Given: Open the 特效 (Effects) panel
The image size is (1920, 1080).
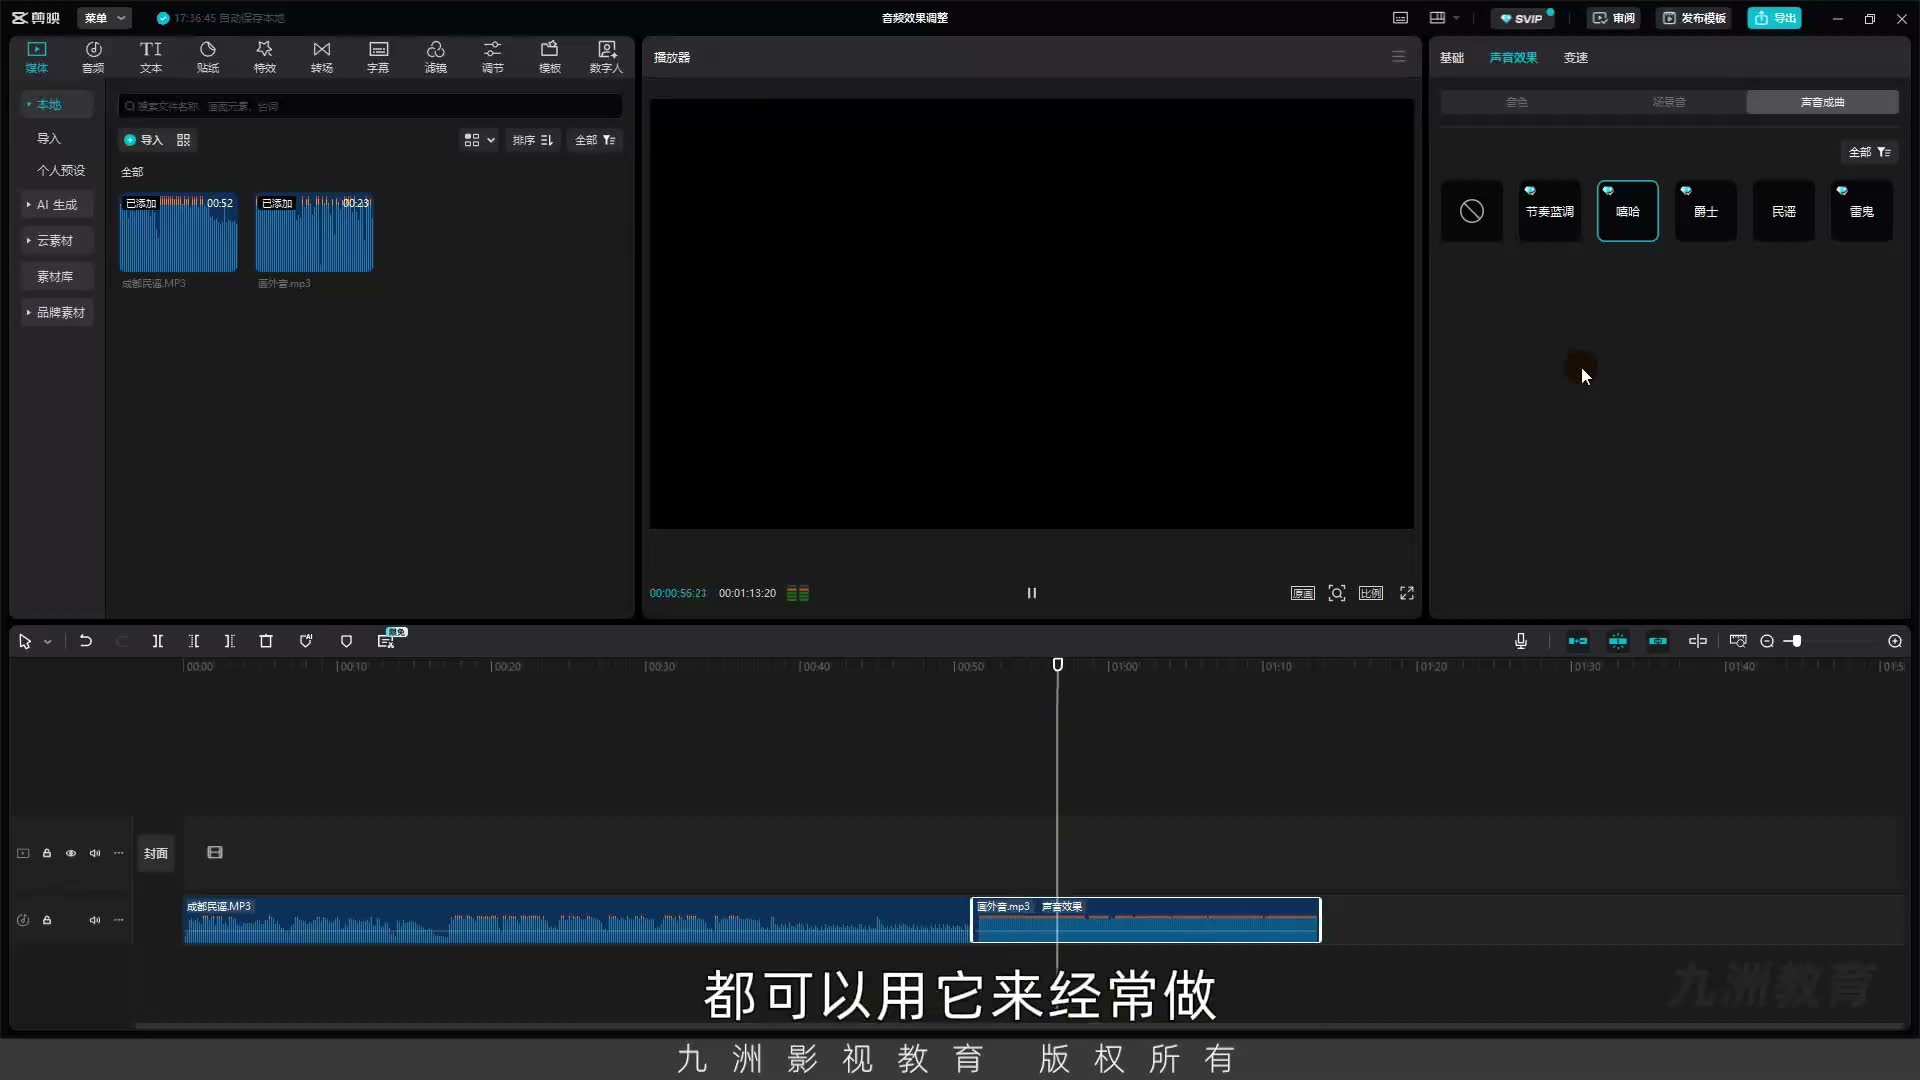Looking at the screenshot, I should (264, 57).
